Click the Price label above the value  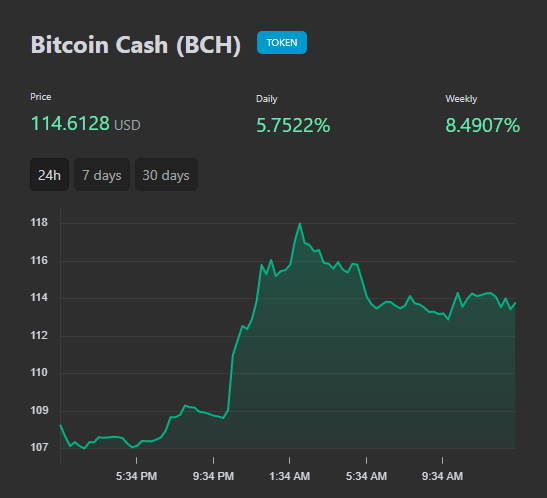(x=40, y=97)
